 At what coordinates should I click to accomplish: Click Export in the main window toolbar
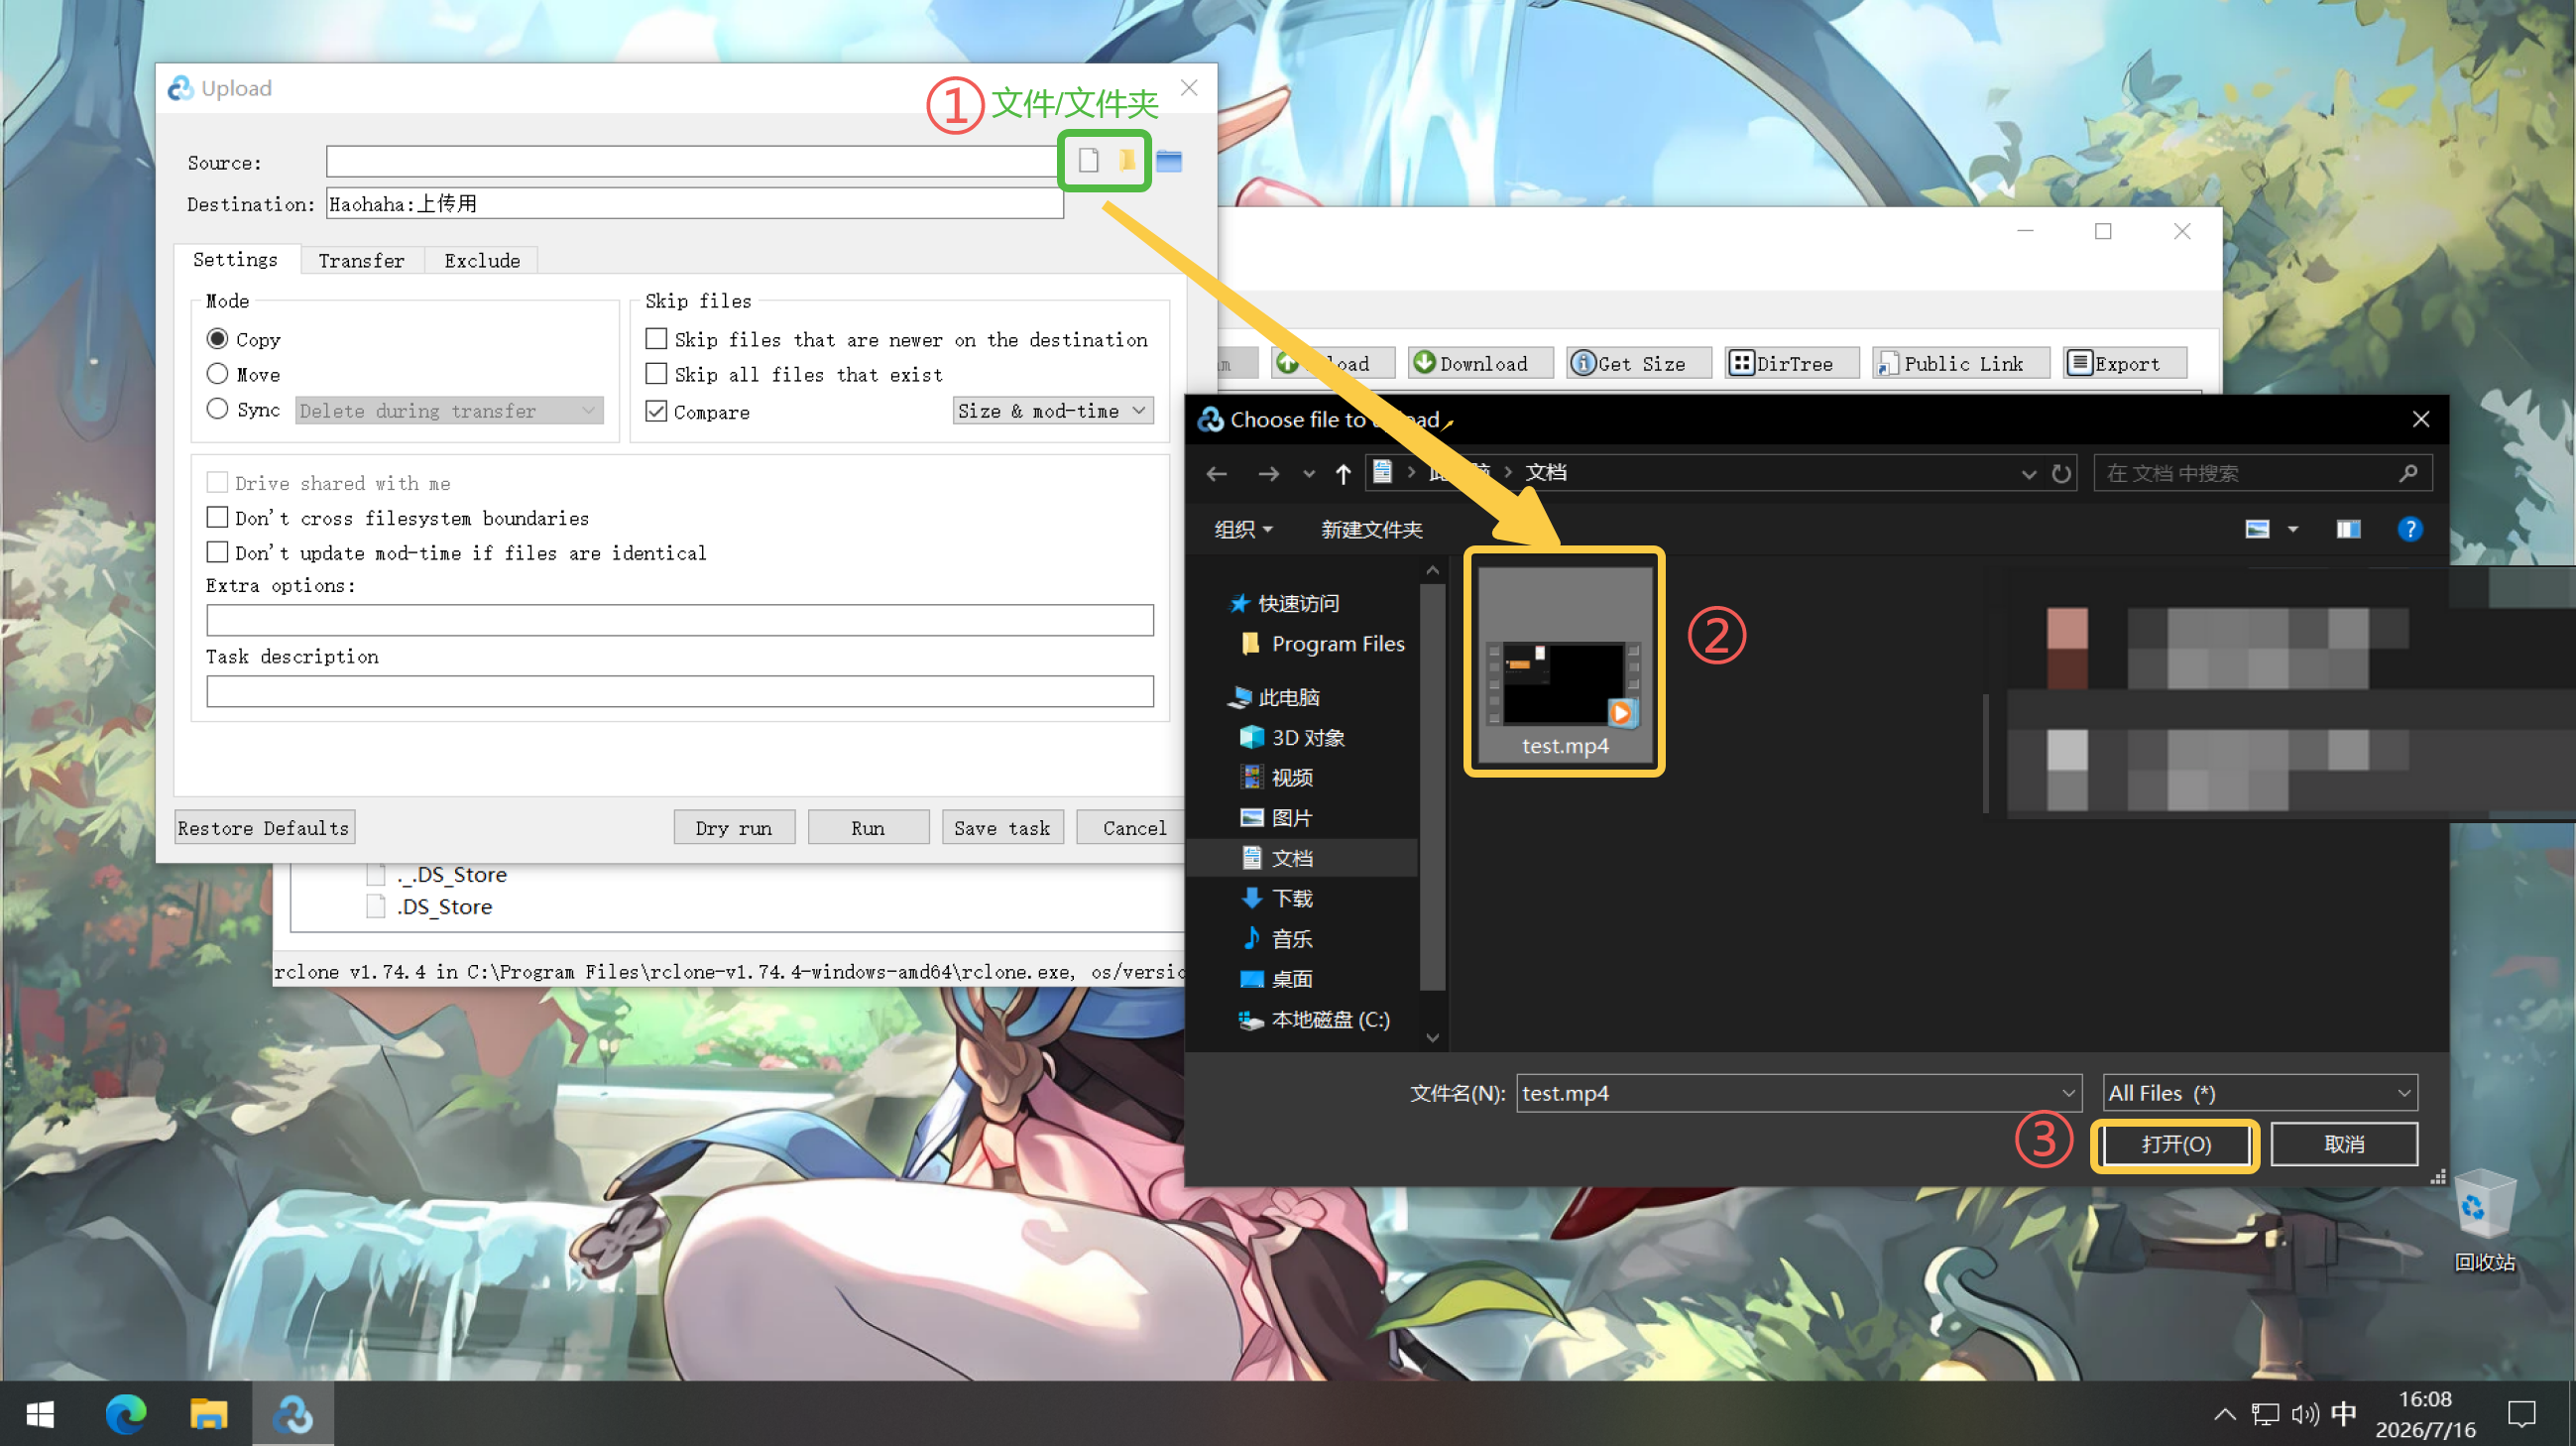pos(2125,363)
